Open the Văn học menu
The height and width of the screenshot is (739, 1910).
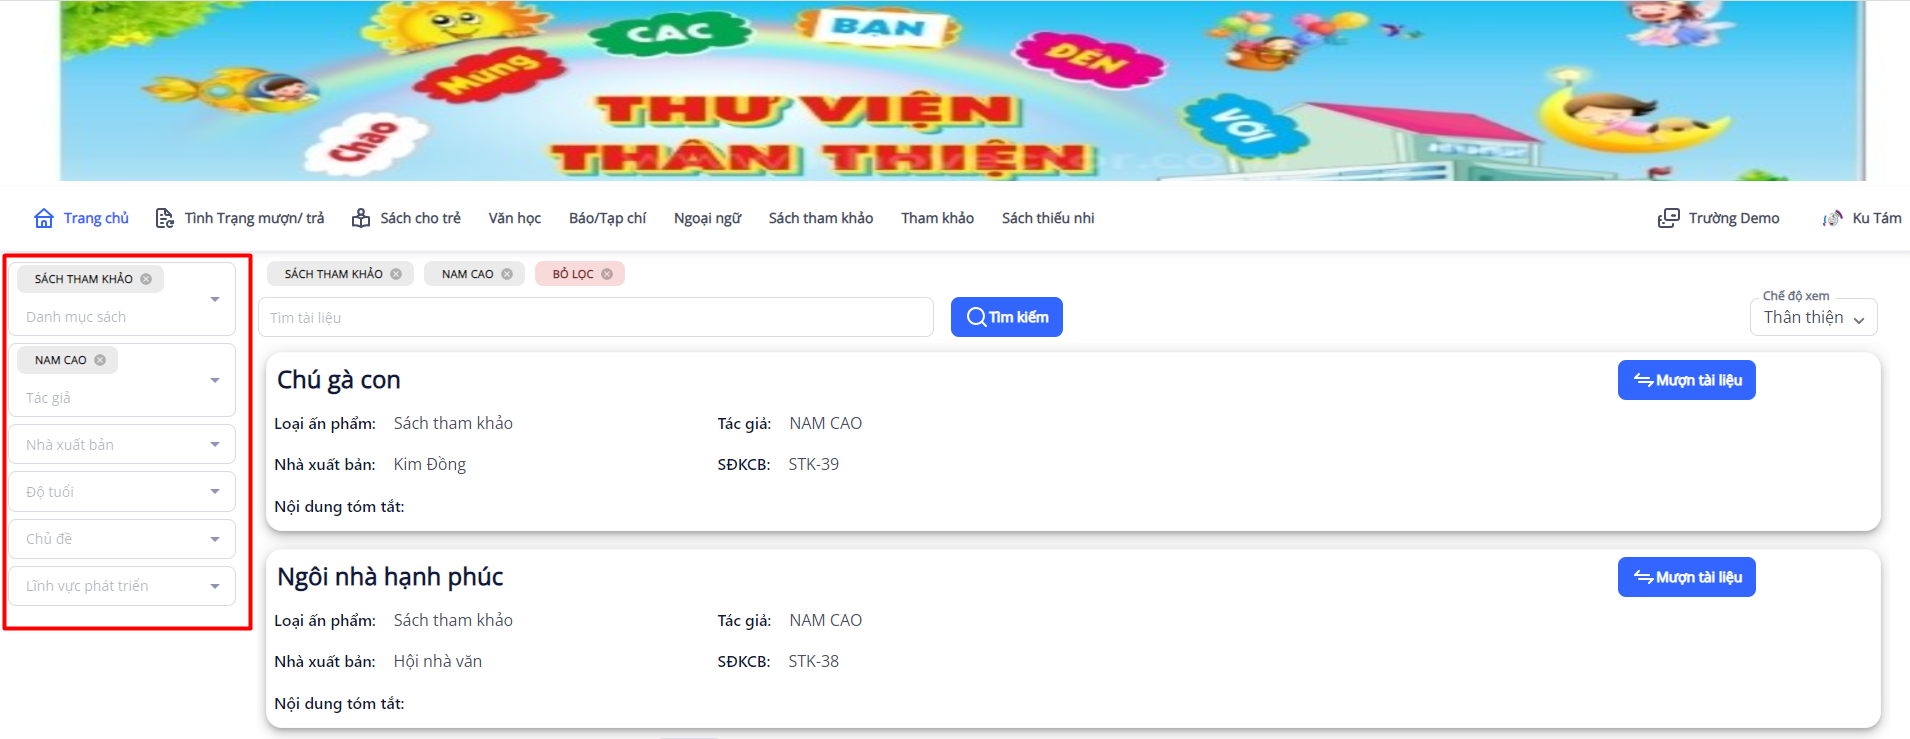[x=515, y=218]
